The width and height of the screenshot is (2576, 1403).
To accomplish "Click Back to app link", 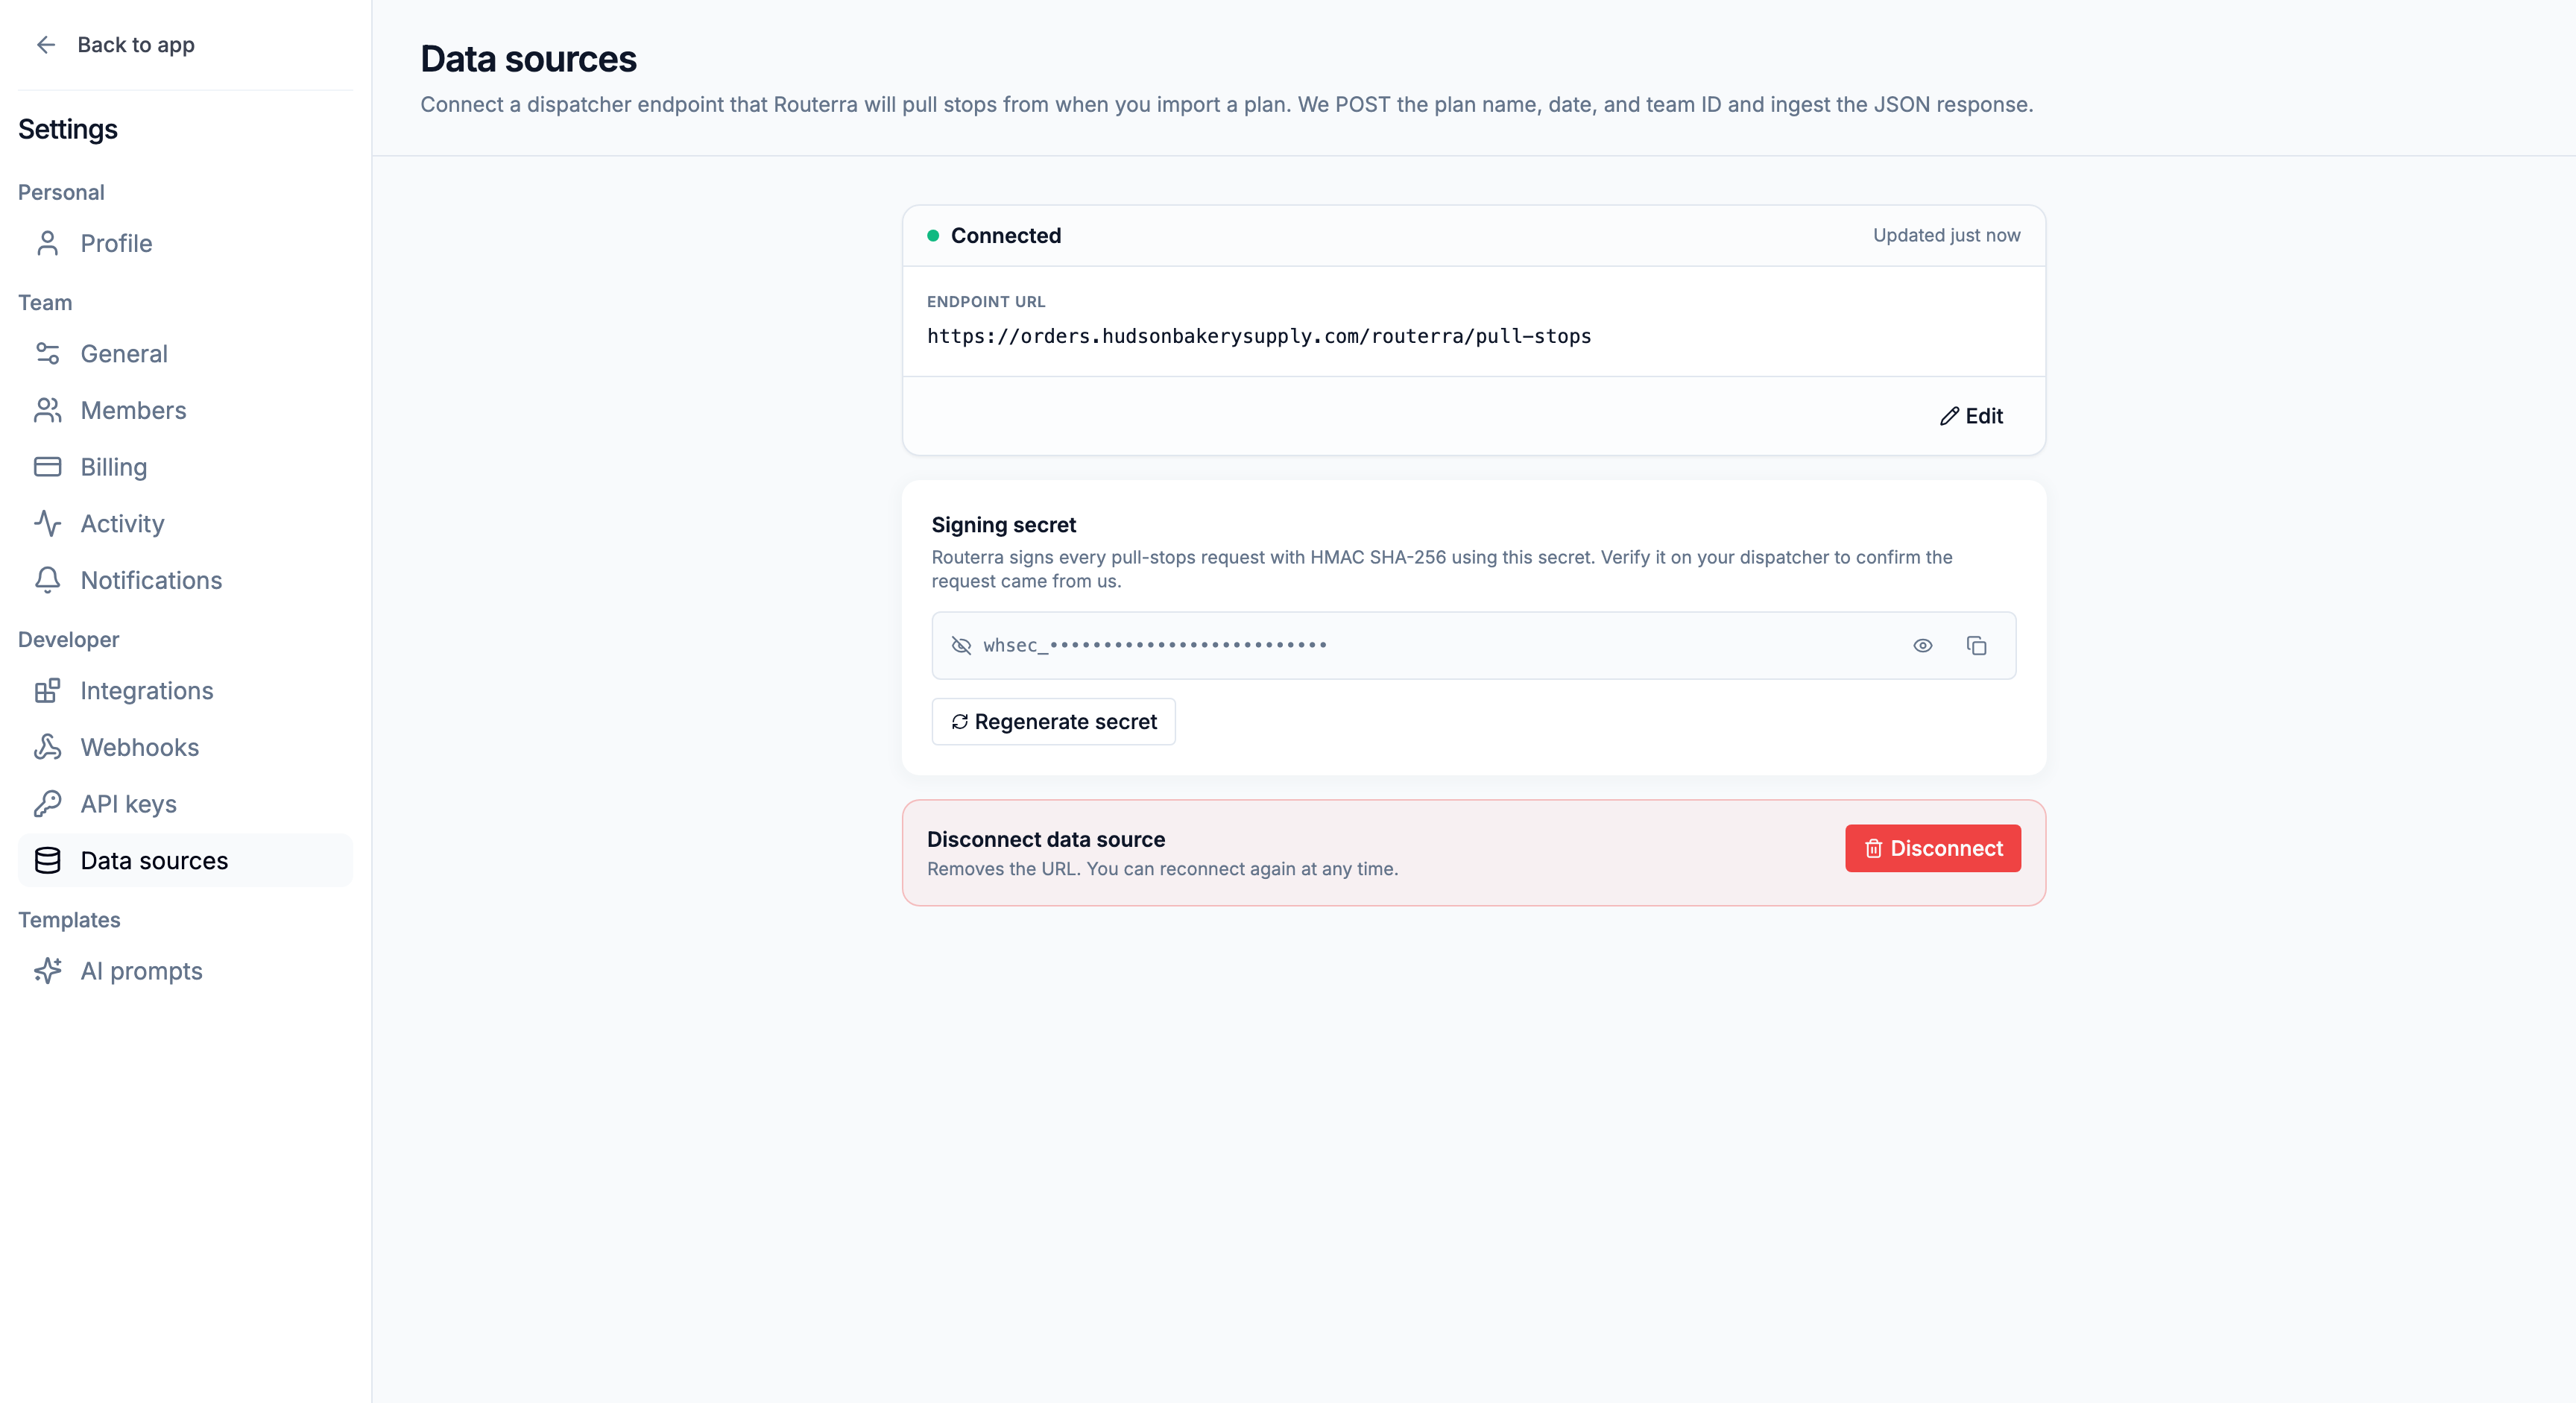I will [115, 45].
